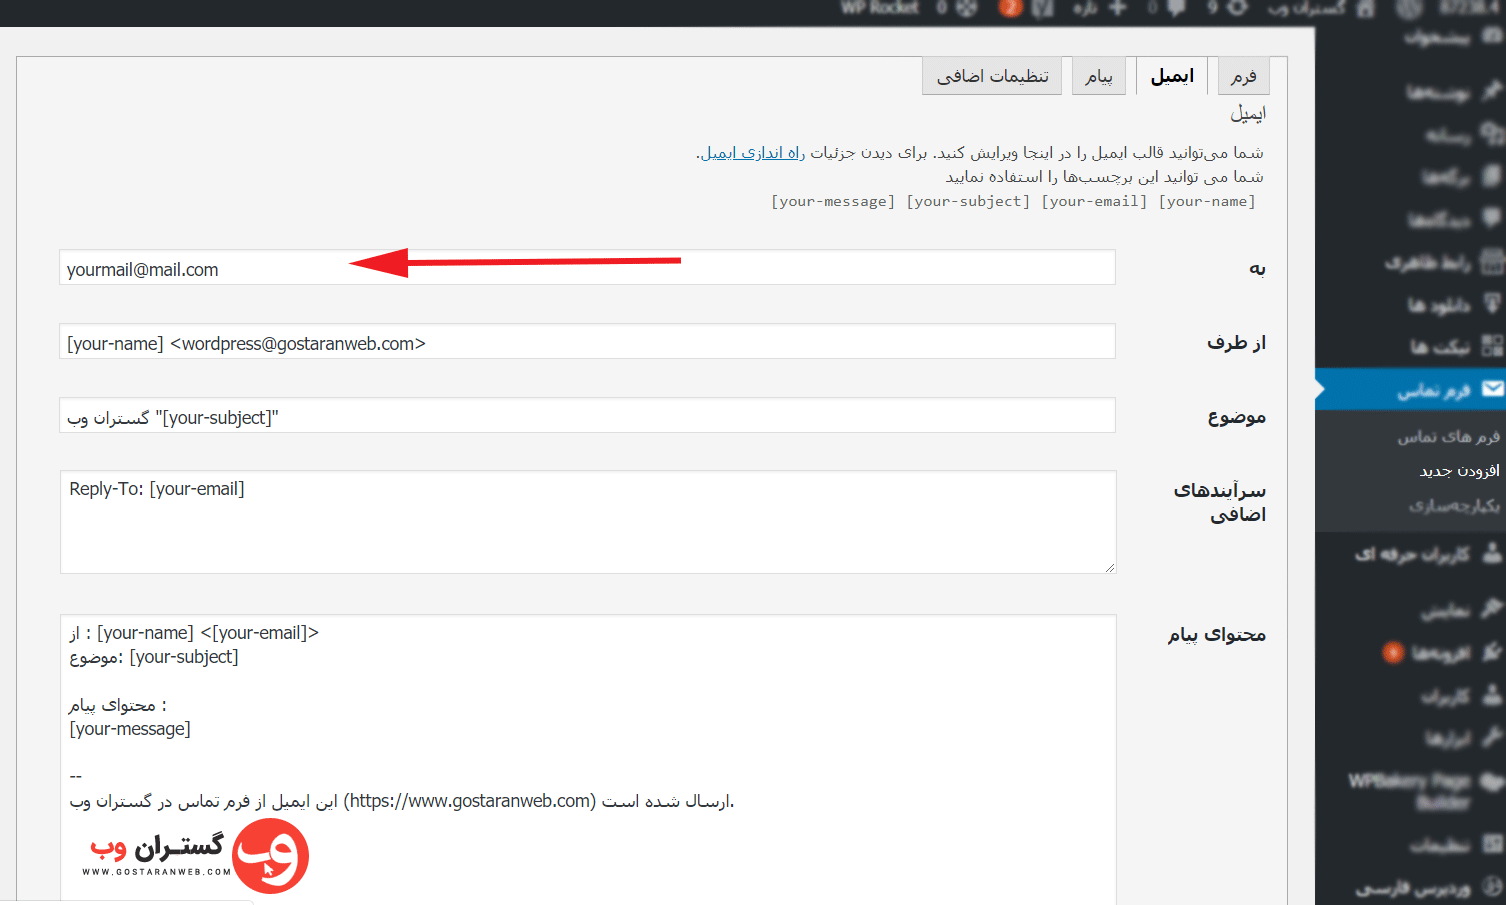
Task: Click the Contact Form envelope icon in sidebar
Action: (1492, 389)
